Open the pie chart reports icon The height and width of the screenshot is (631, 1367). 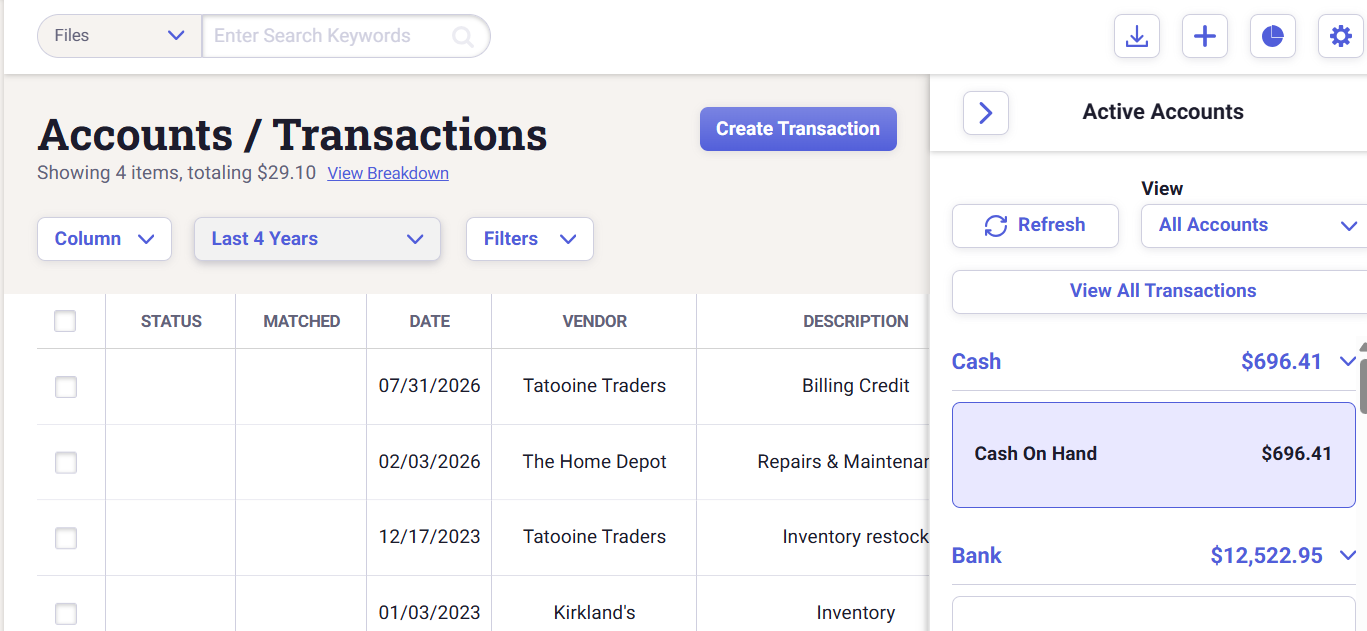[1273, 37]
